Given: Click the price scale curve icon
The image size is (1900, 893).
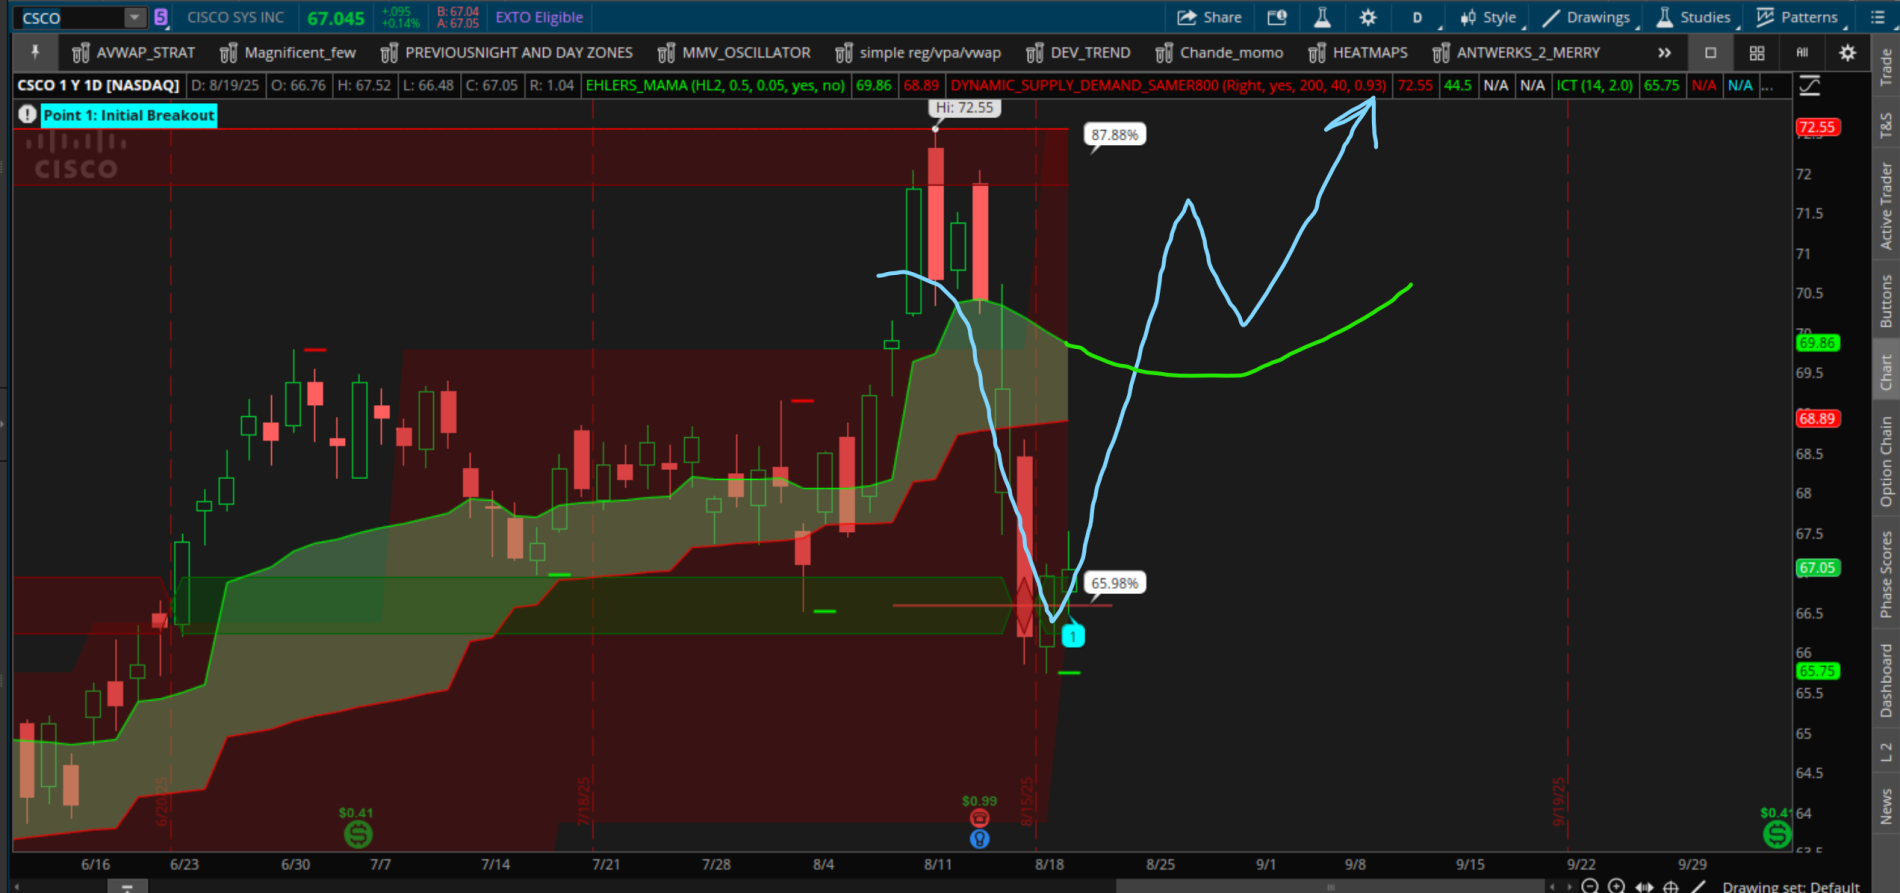Looking at the screenshot, I should pyautogui.click(x=1809, y=86).
